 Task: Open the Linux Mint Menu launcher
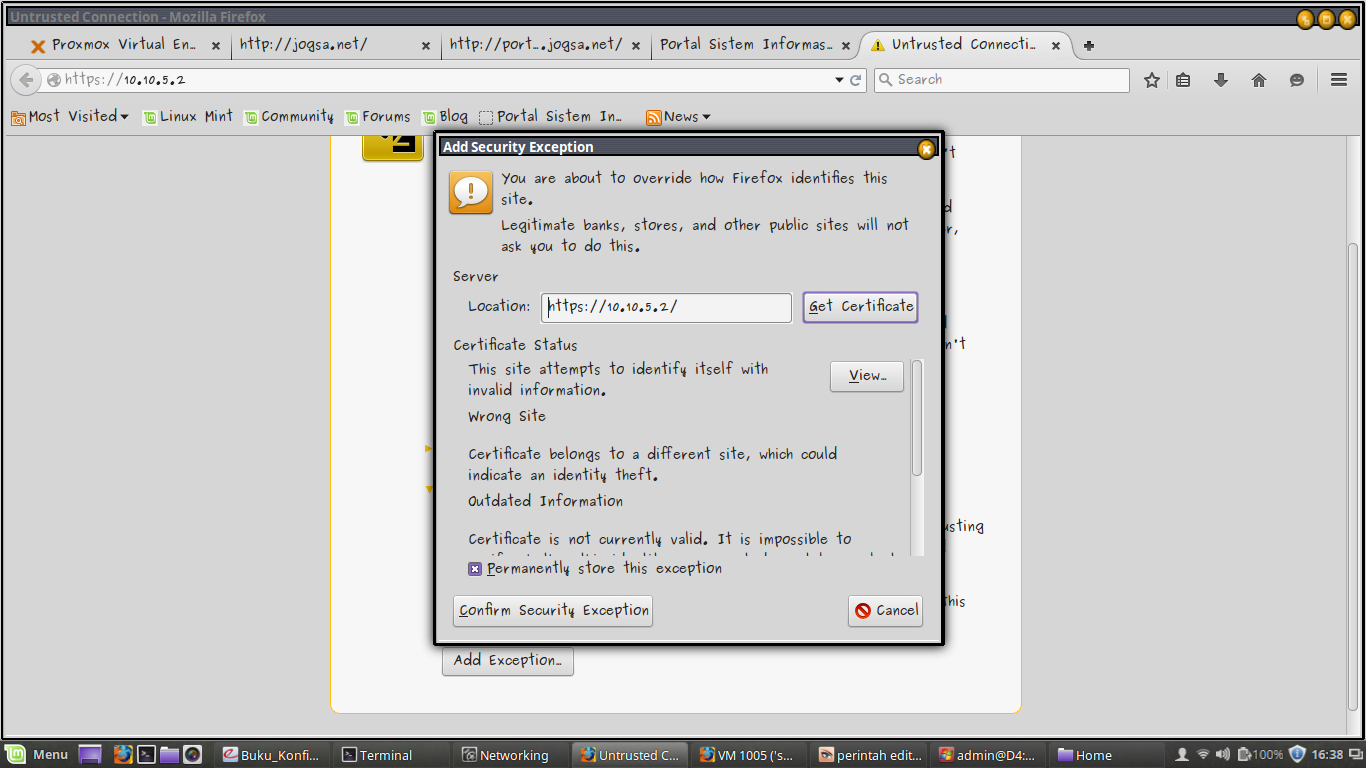37,755
